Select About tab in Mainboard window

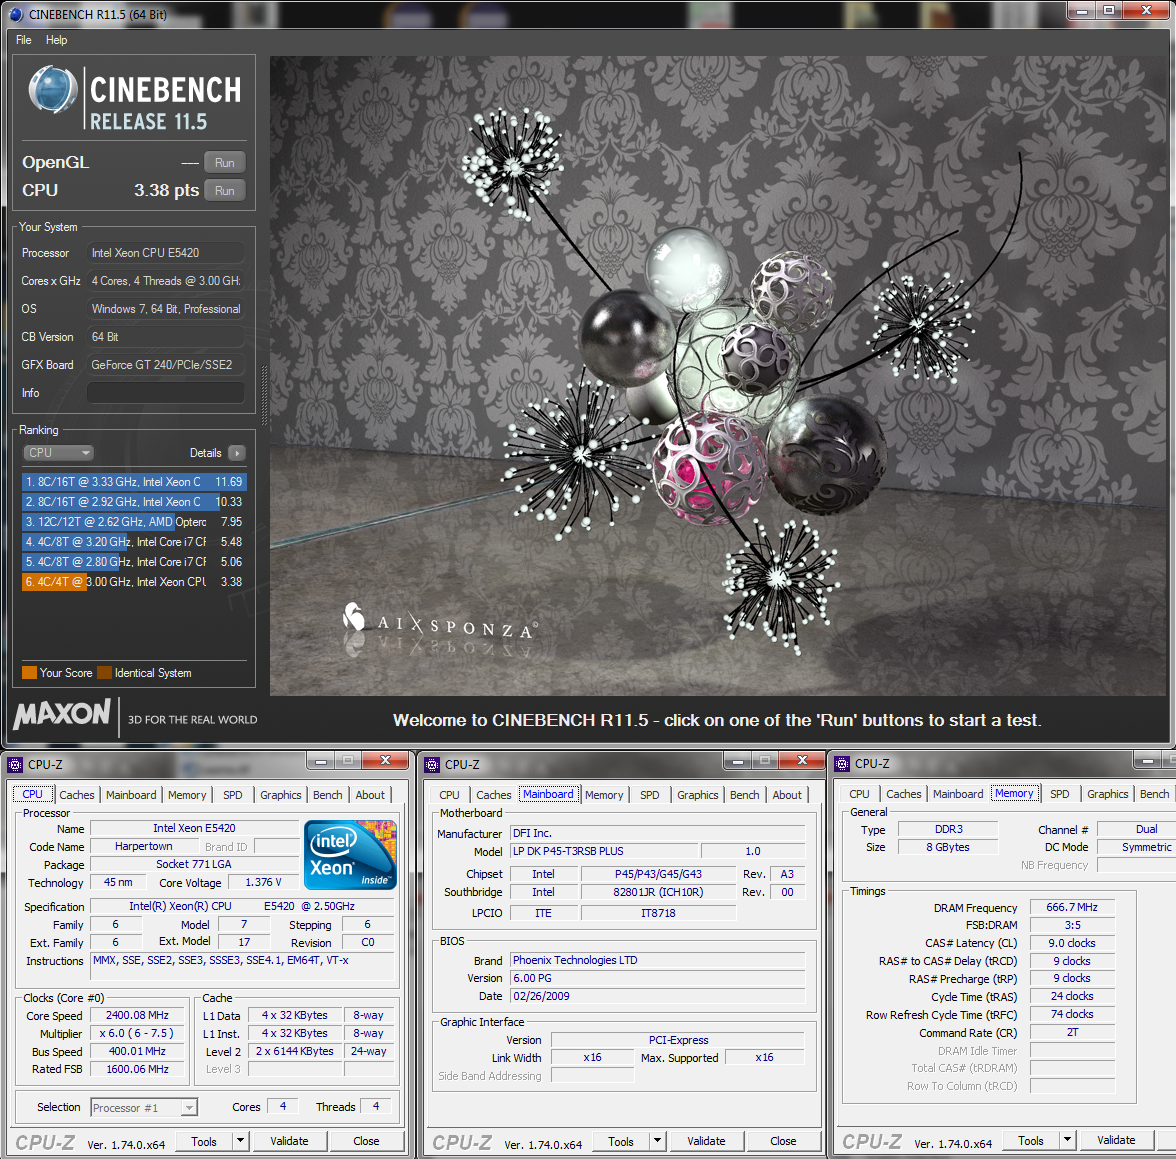tap(788, 795)
